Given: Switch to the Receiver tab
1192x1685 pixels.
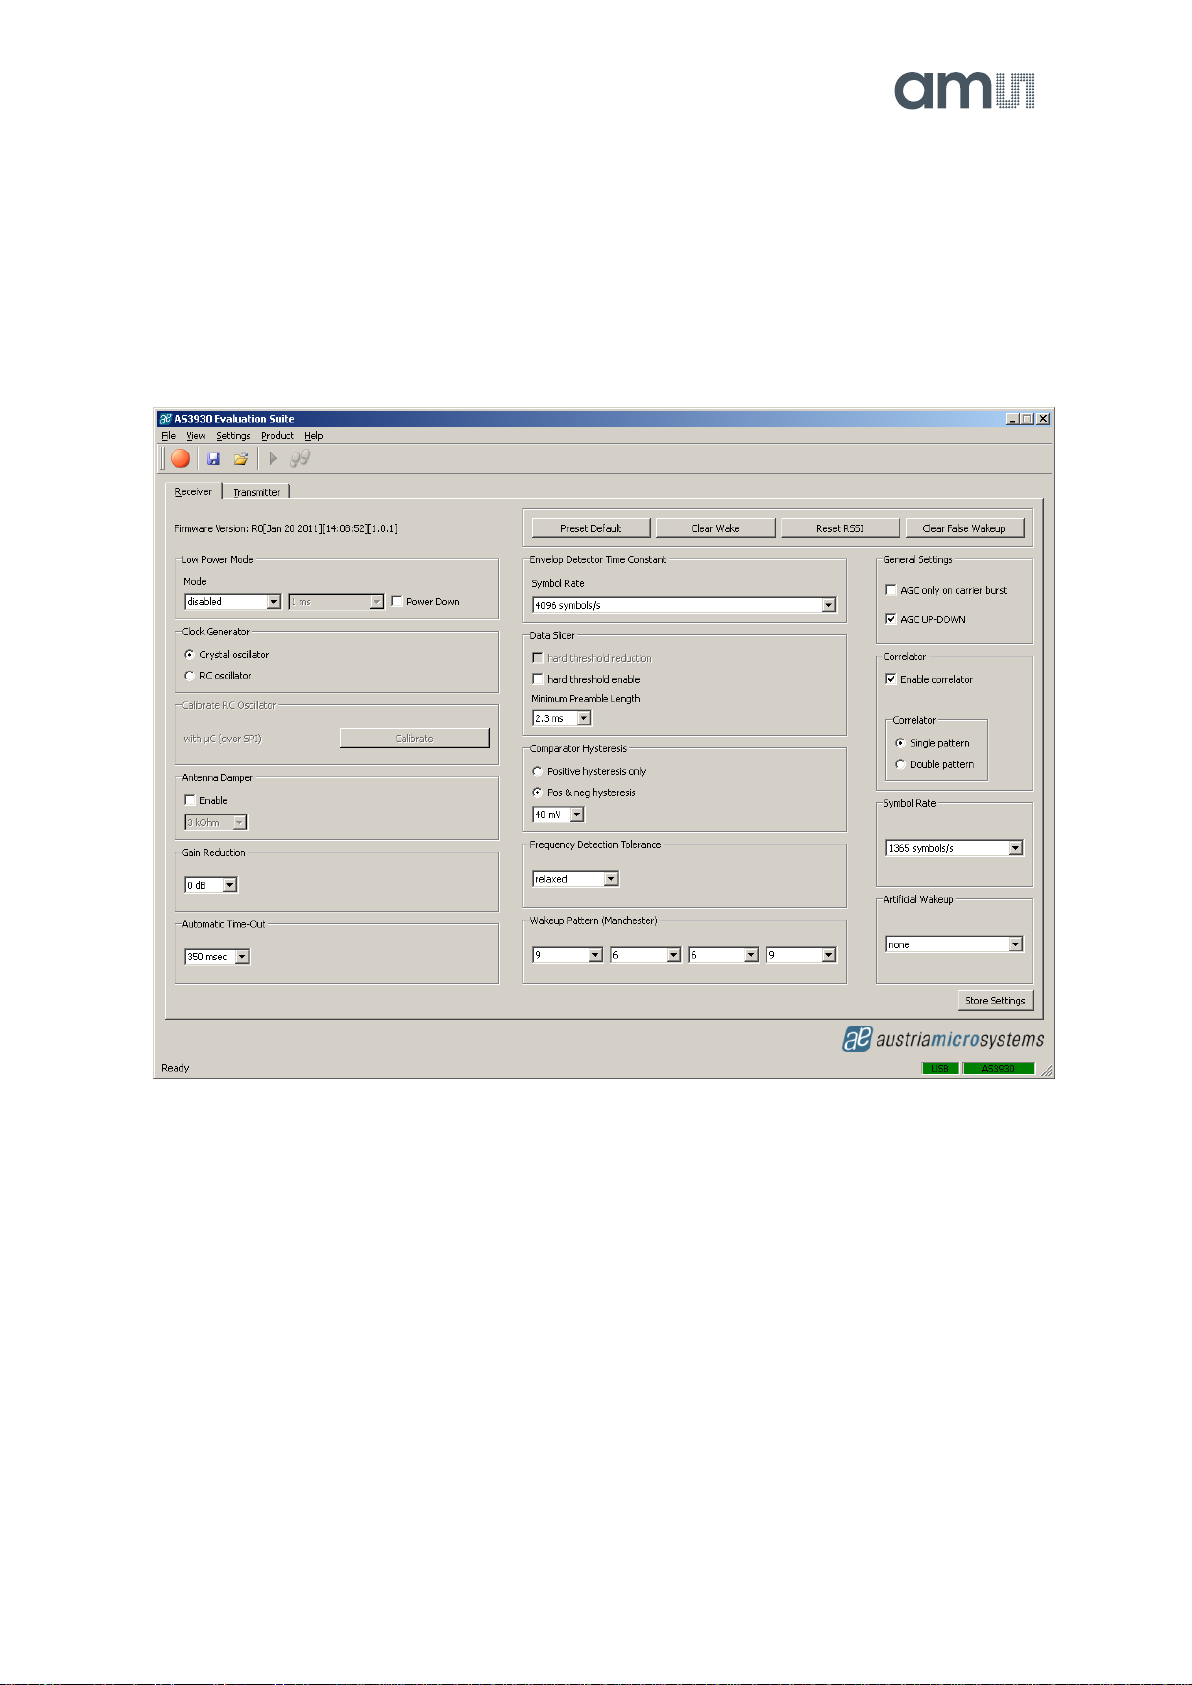Looking at the screenshot, I should (x=193, y=491).
